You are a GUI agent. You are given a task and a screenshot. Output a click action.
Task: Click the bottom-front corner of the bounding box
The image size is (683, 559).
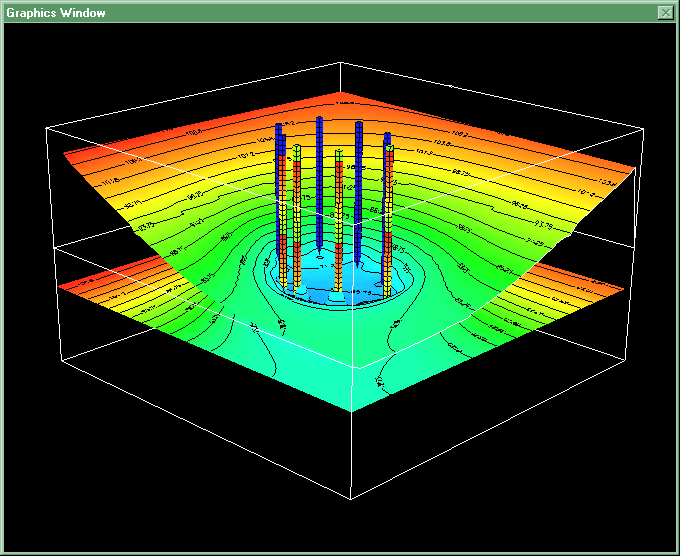(x=352, y=499)
